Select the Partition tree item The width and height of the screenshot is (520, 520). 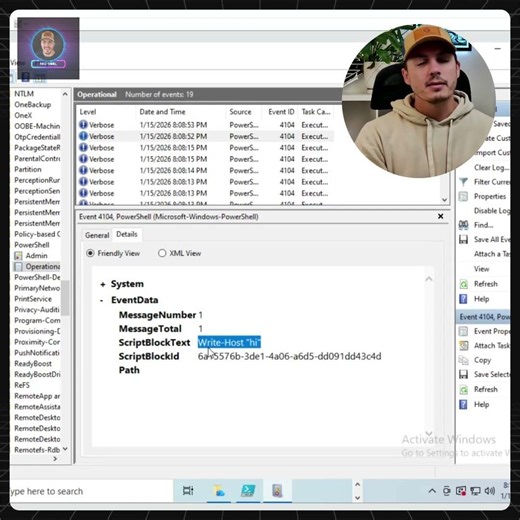tap(28, 169)
